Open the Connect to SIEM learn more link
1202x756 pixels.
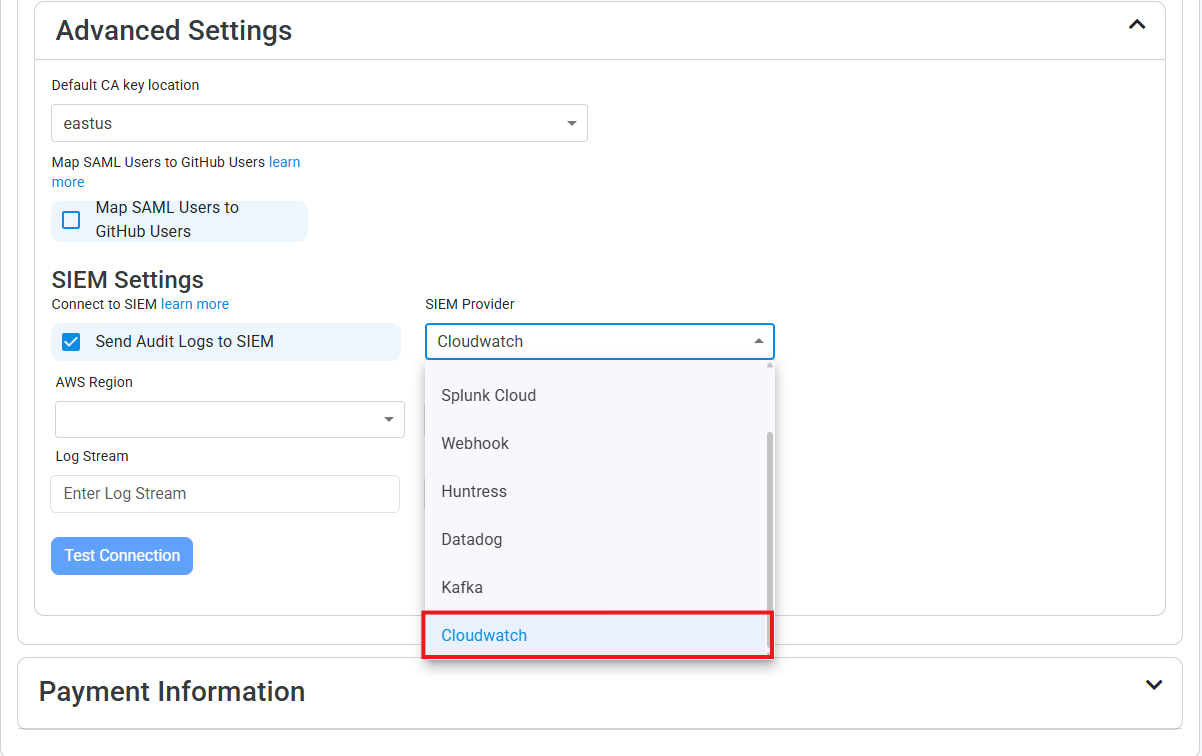tap(194, 303)
